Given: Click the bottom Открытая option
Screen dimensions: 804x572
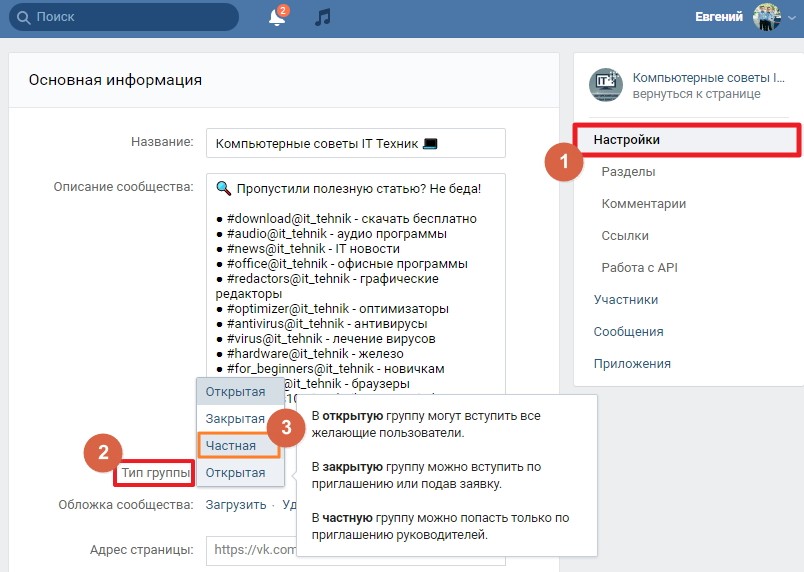Looking at the screenshot, I should tap(240, 473).
